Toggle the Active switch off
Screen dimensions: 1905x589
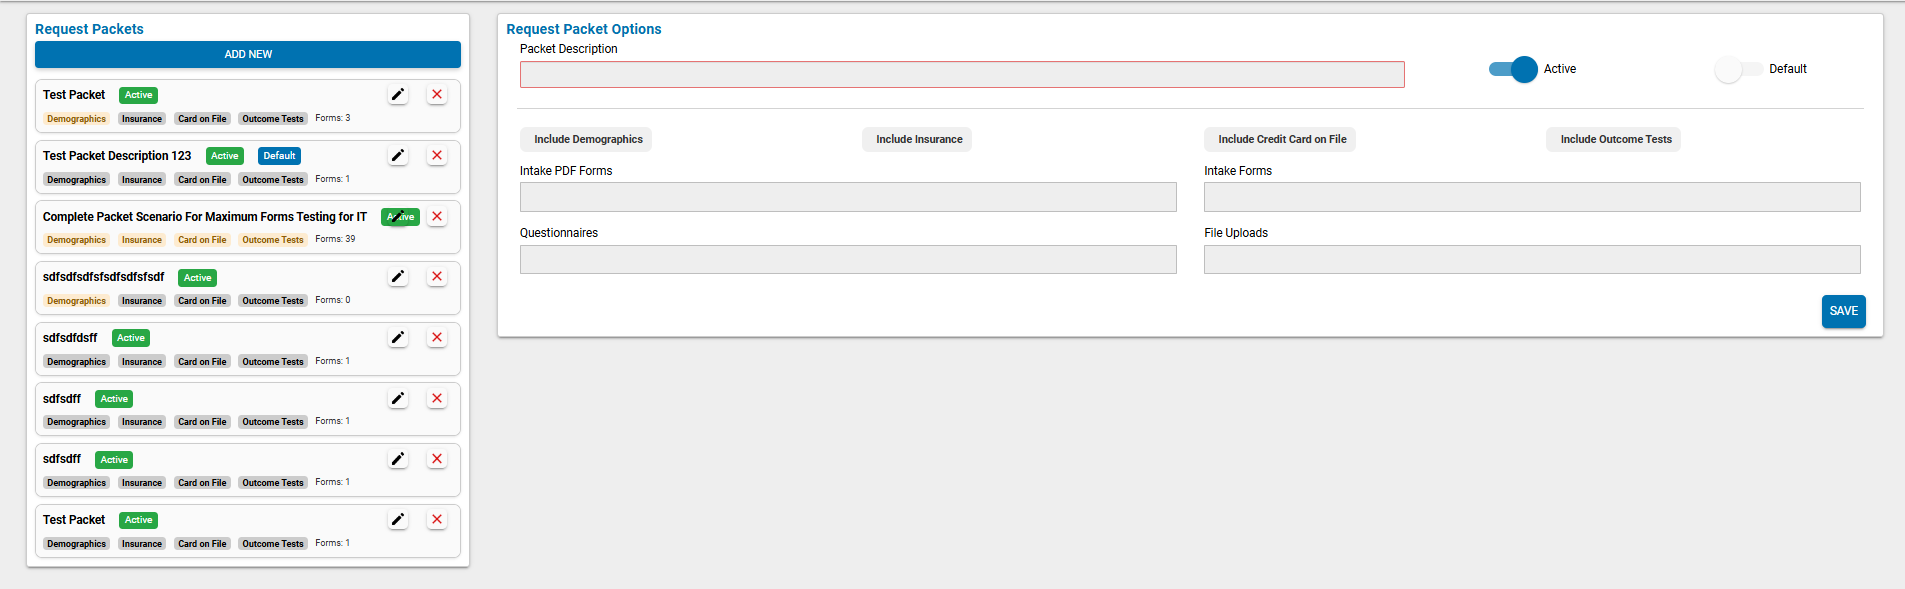point(1513,69)
